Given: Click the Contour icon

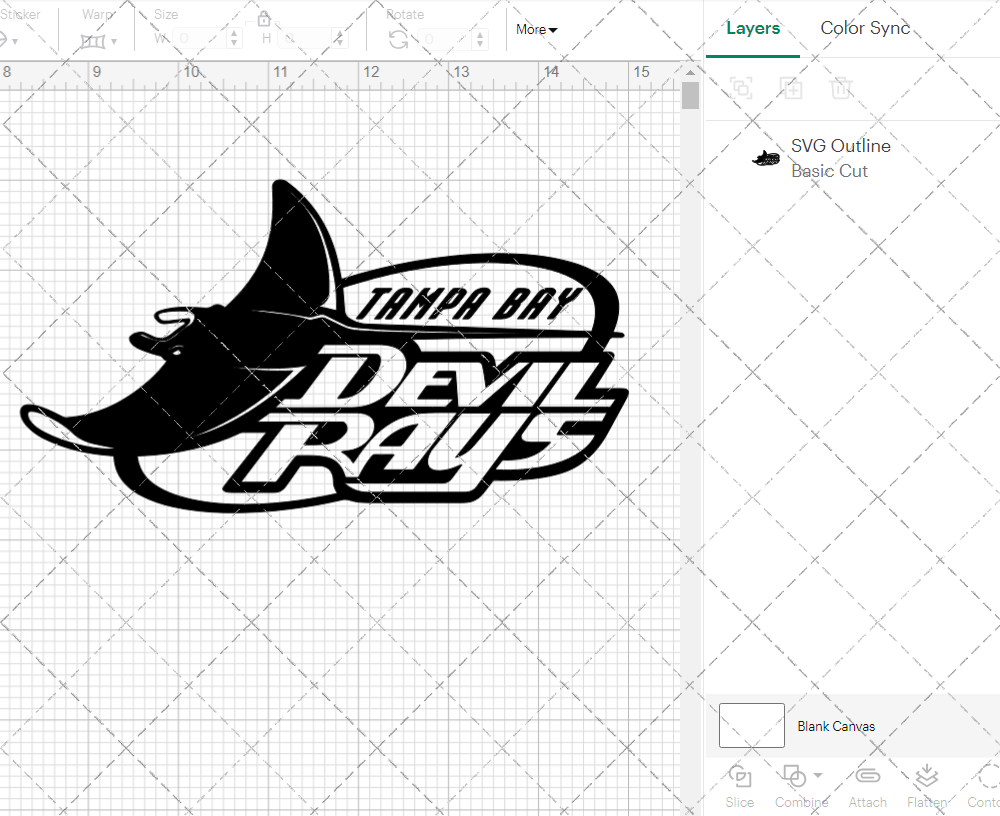Looking at the screenshot, I should pyautogui.click(x=985, y=776).
